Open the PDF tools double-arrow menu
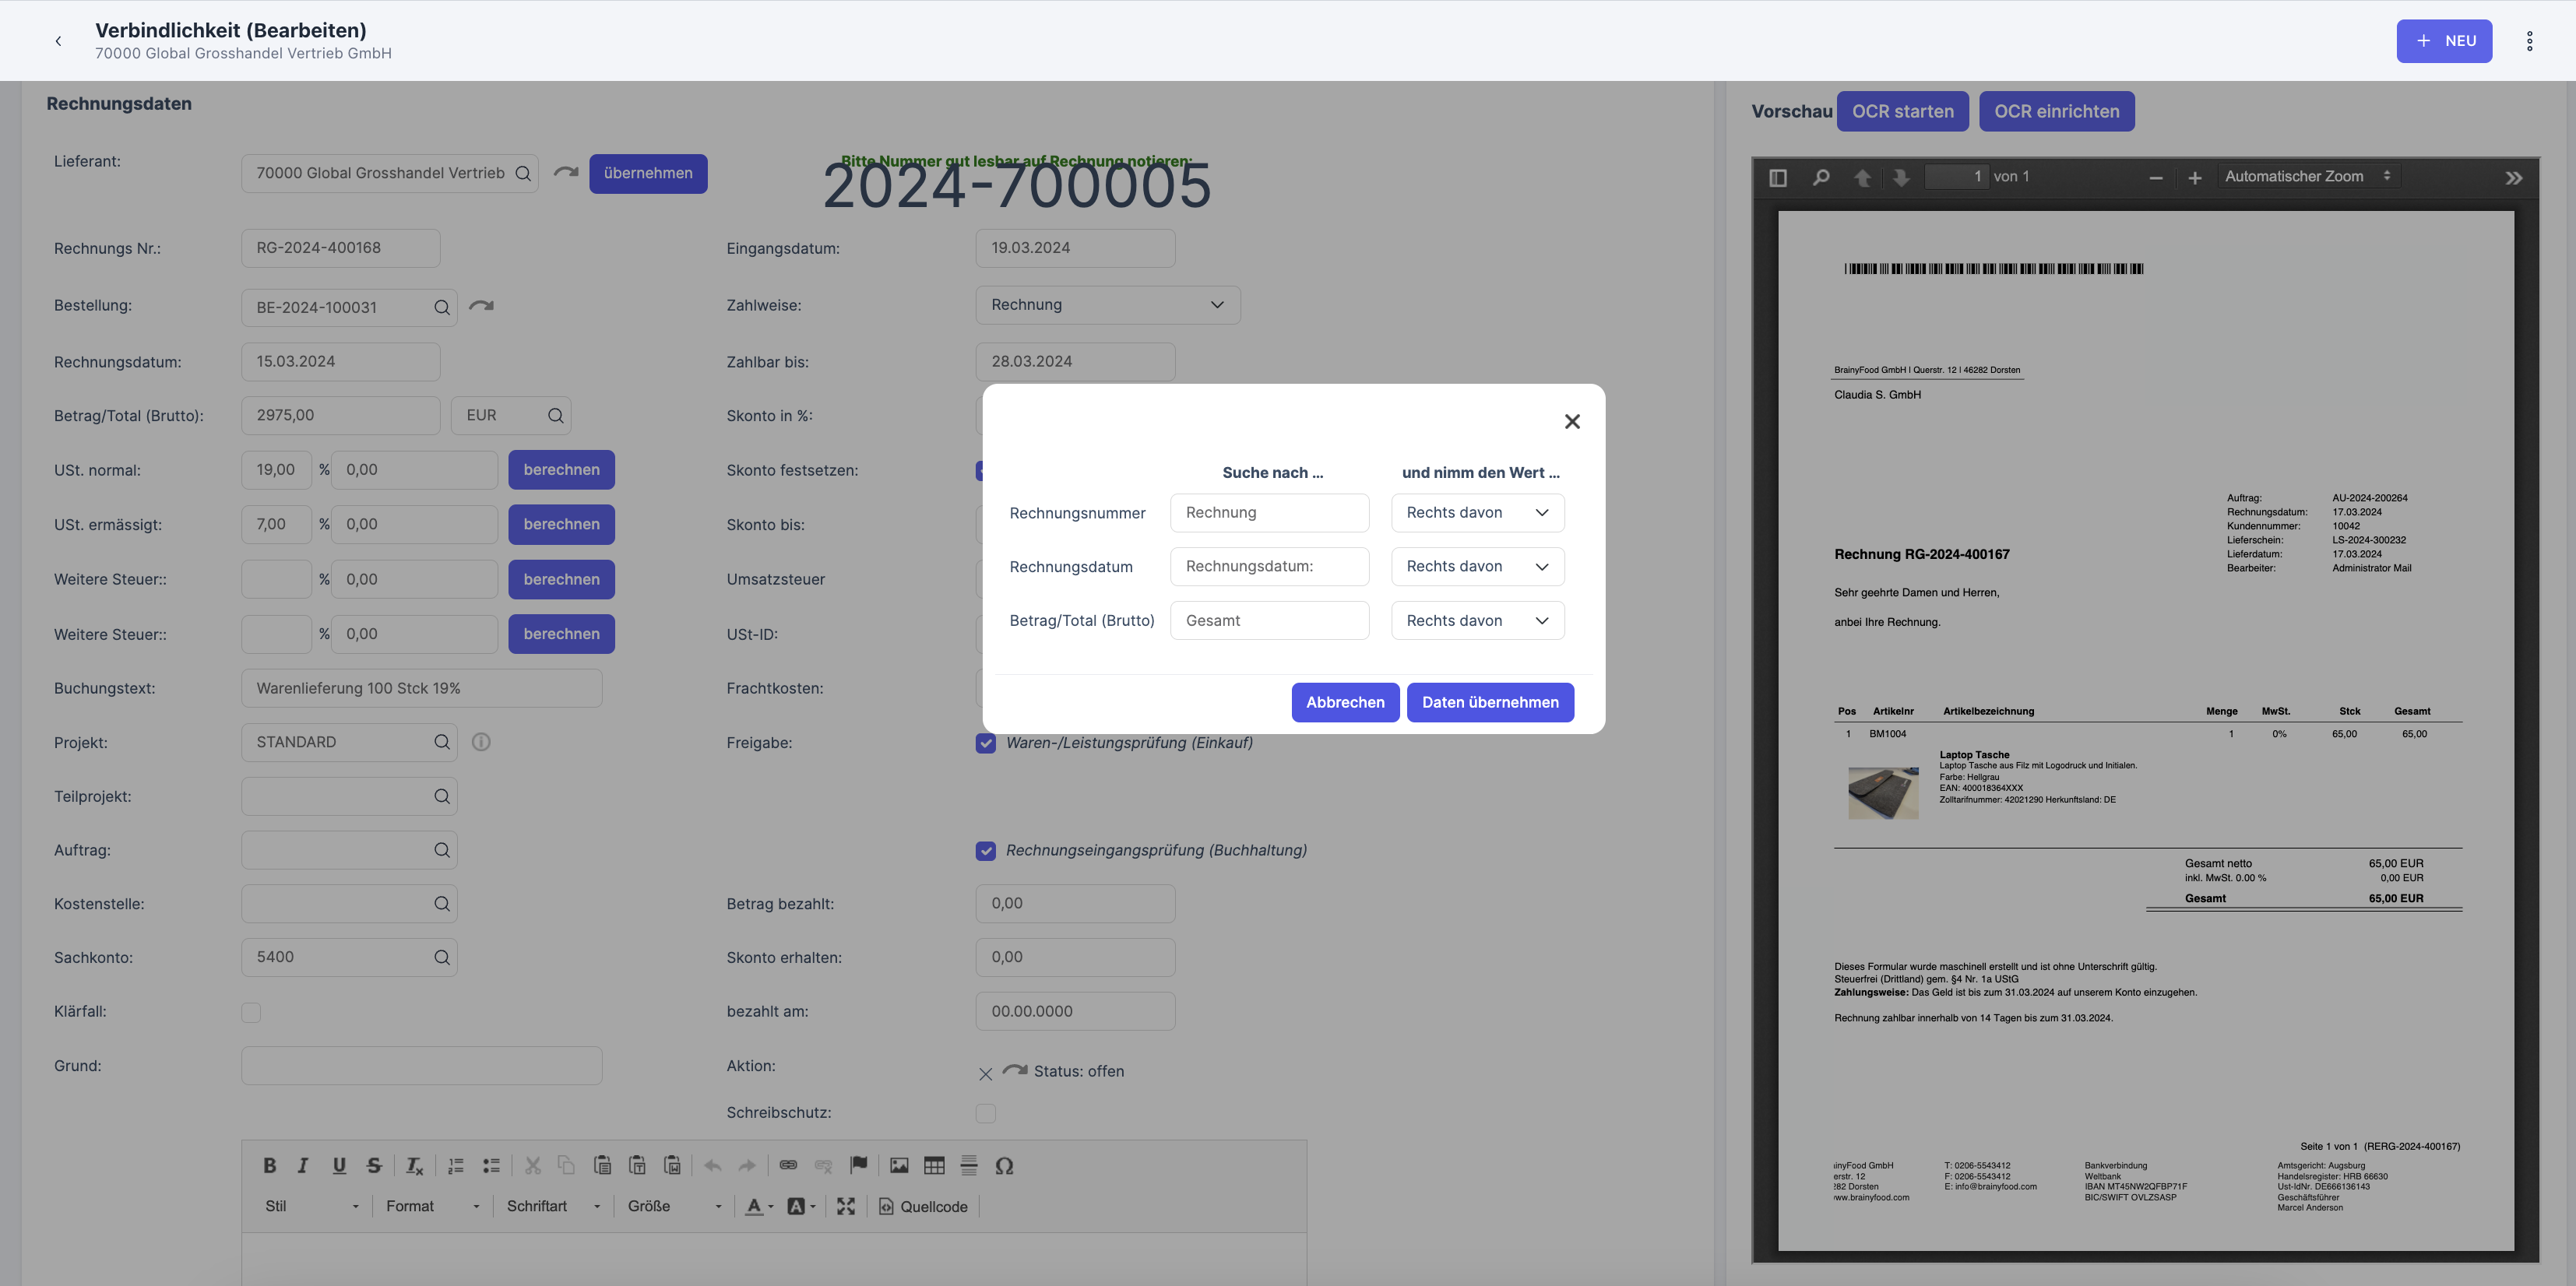Screen dimensions: 2576x1286 click(2513, 178)
